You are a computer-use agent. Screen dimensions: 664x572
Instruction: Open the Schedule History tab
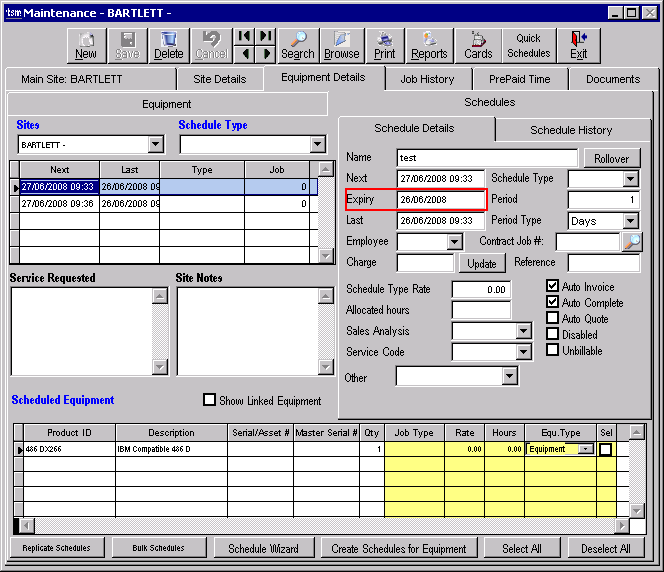pyautogui.click(x=571, y=130)
